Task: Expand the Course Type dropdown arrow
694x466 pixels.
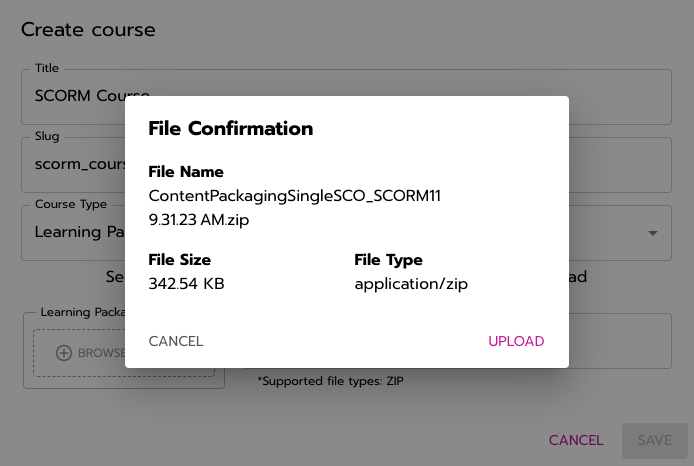Action: (653, 233)
